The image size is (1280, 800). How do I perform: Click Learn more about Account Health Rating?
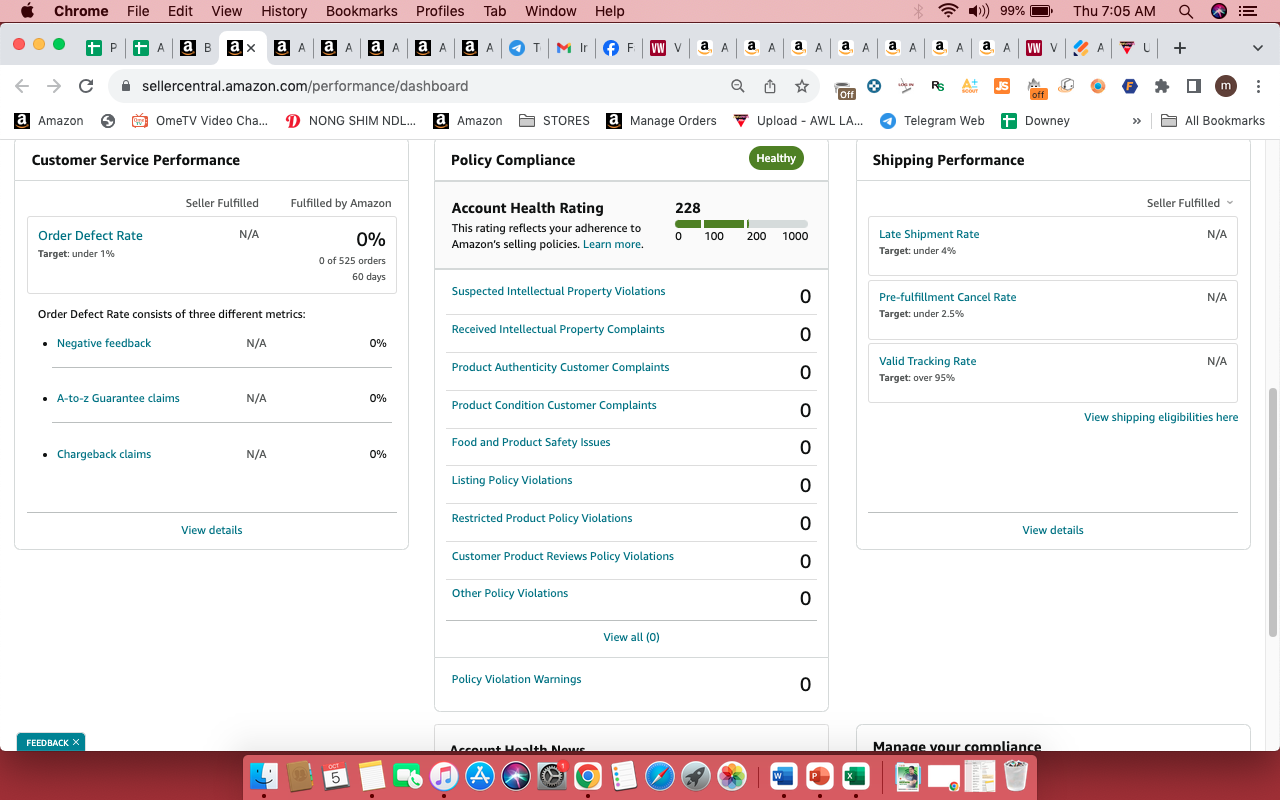pyautogui.click(x=612, y=244)
